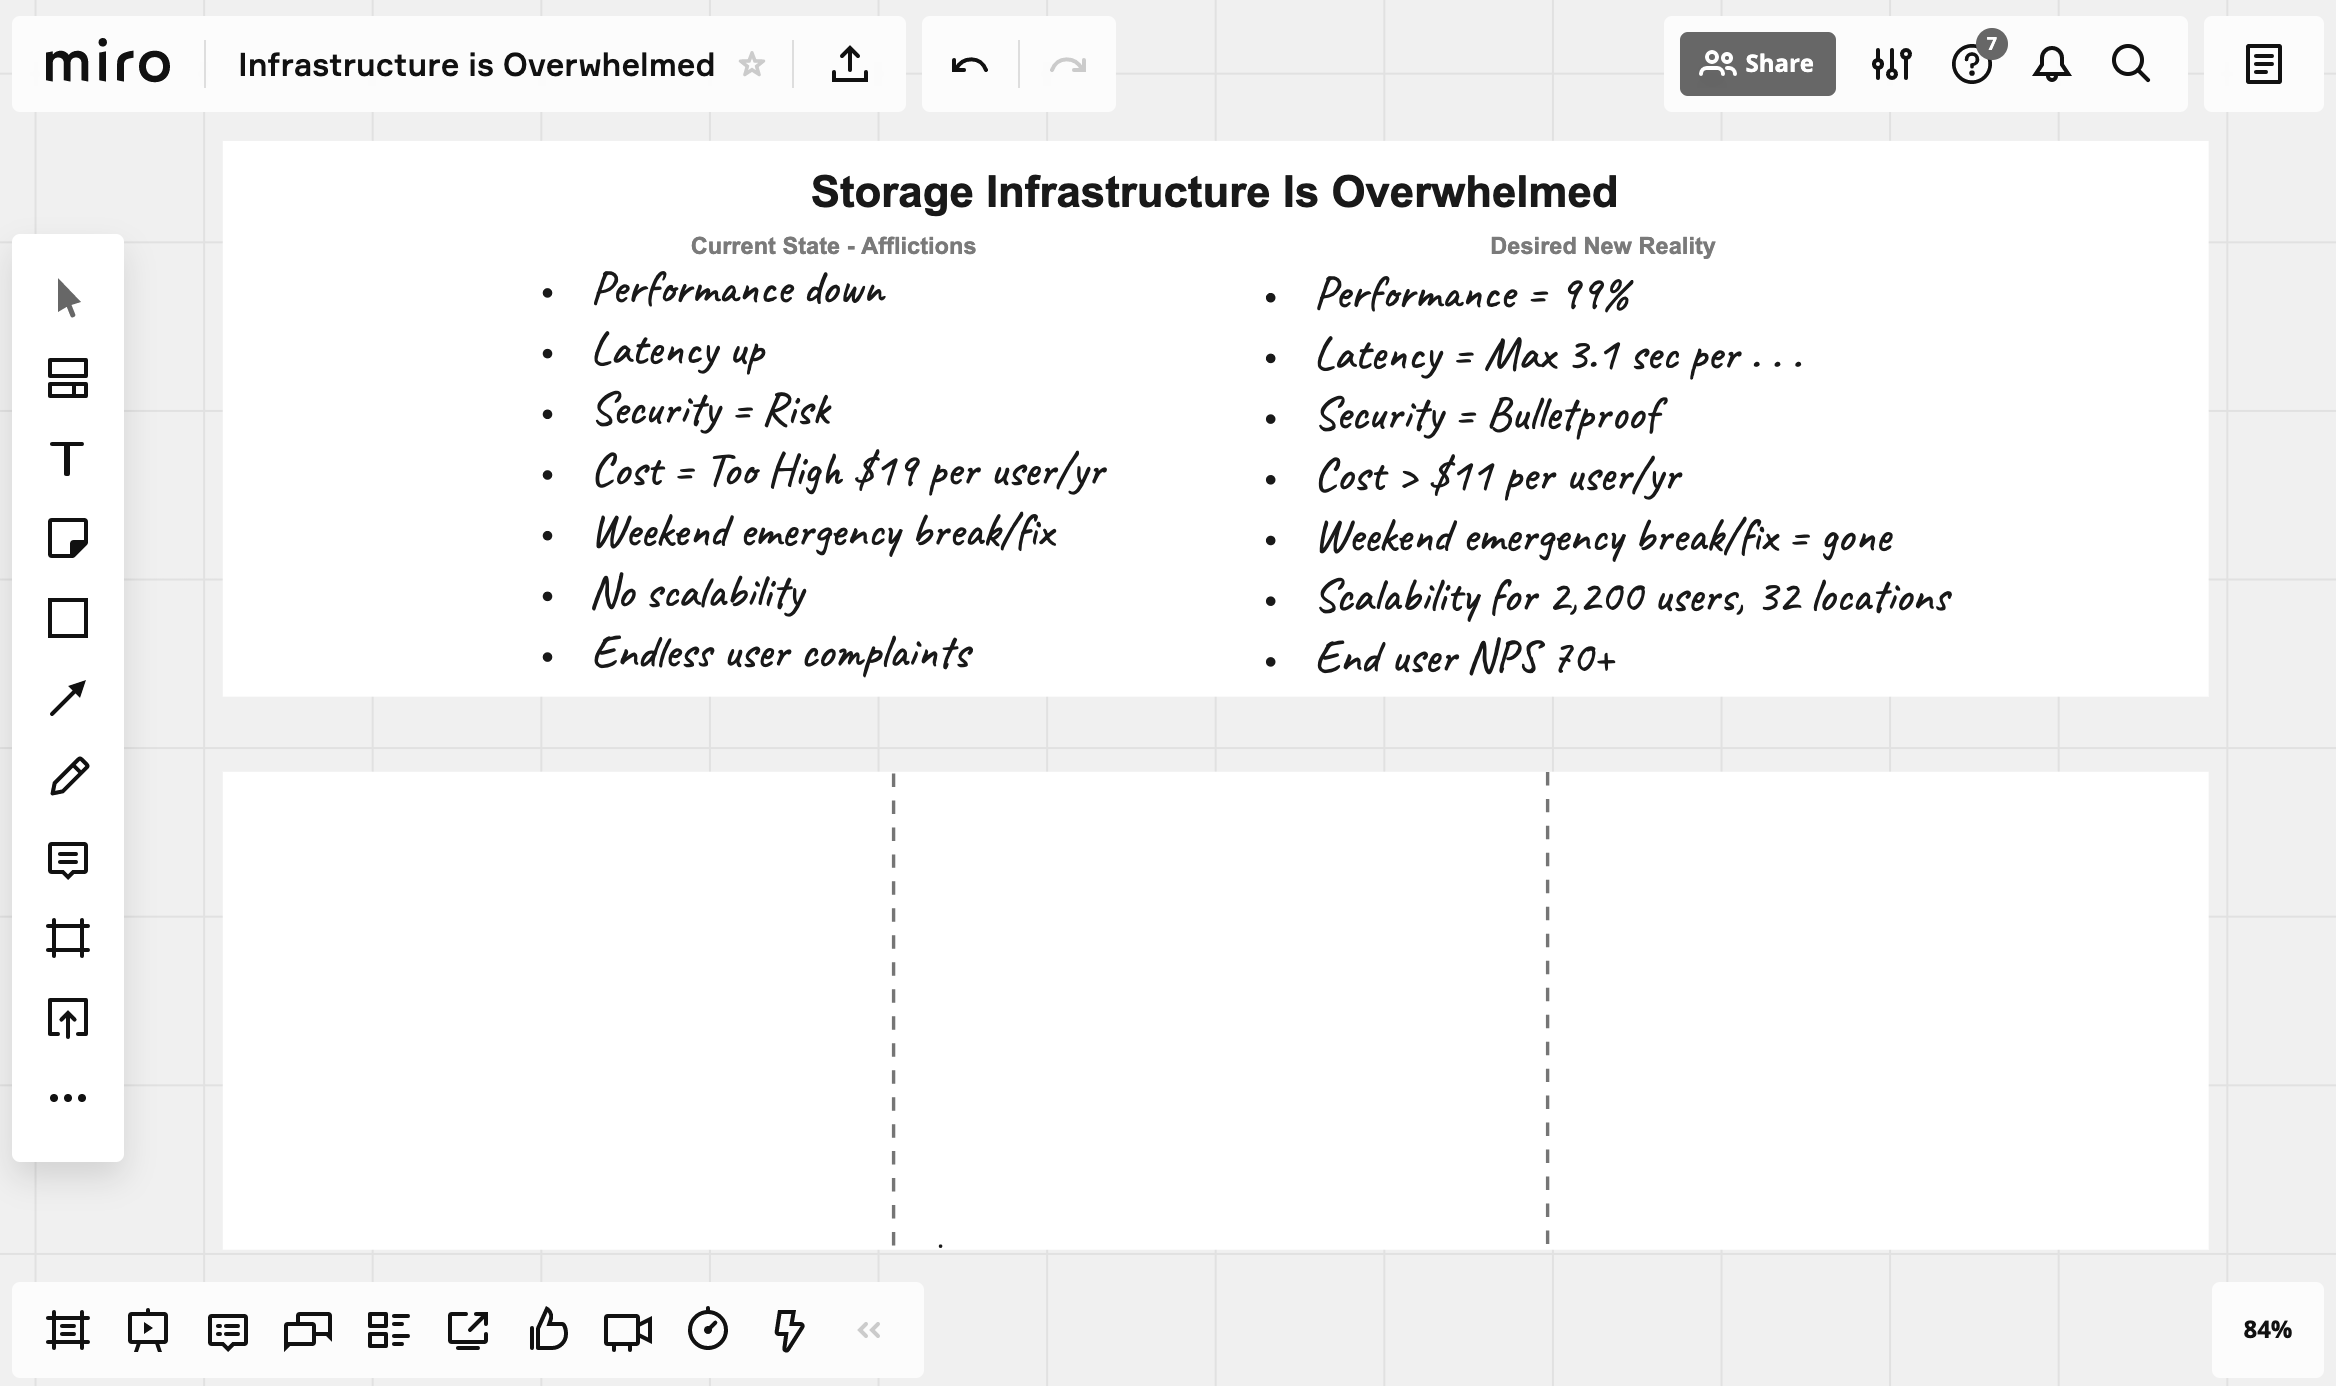Select the connection line arrow tool
This screenshot has height=1386, width=2336.
pyautogui.click(x=68, y=698)
